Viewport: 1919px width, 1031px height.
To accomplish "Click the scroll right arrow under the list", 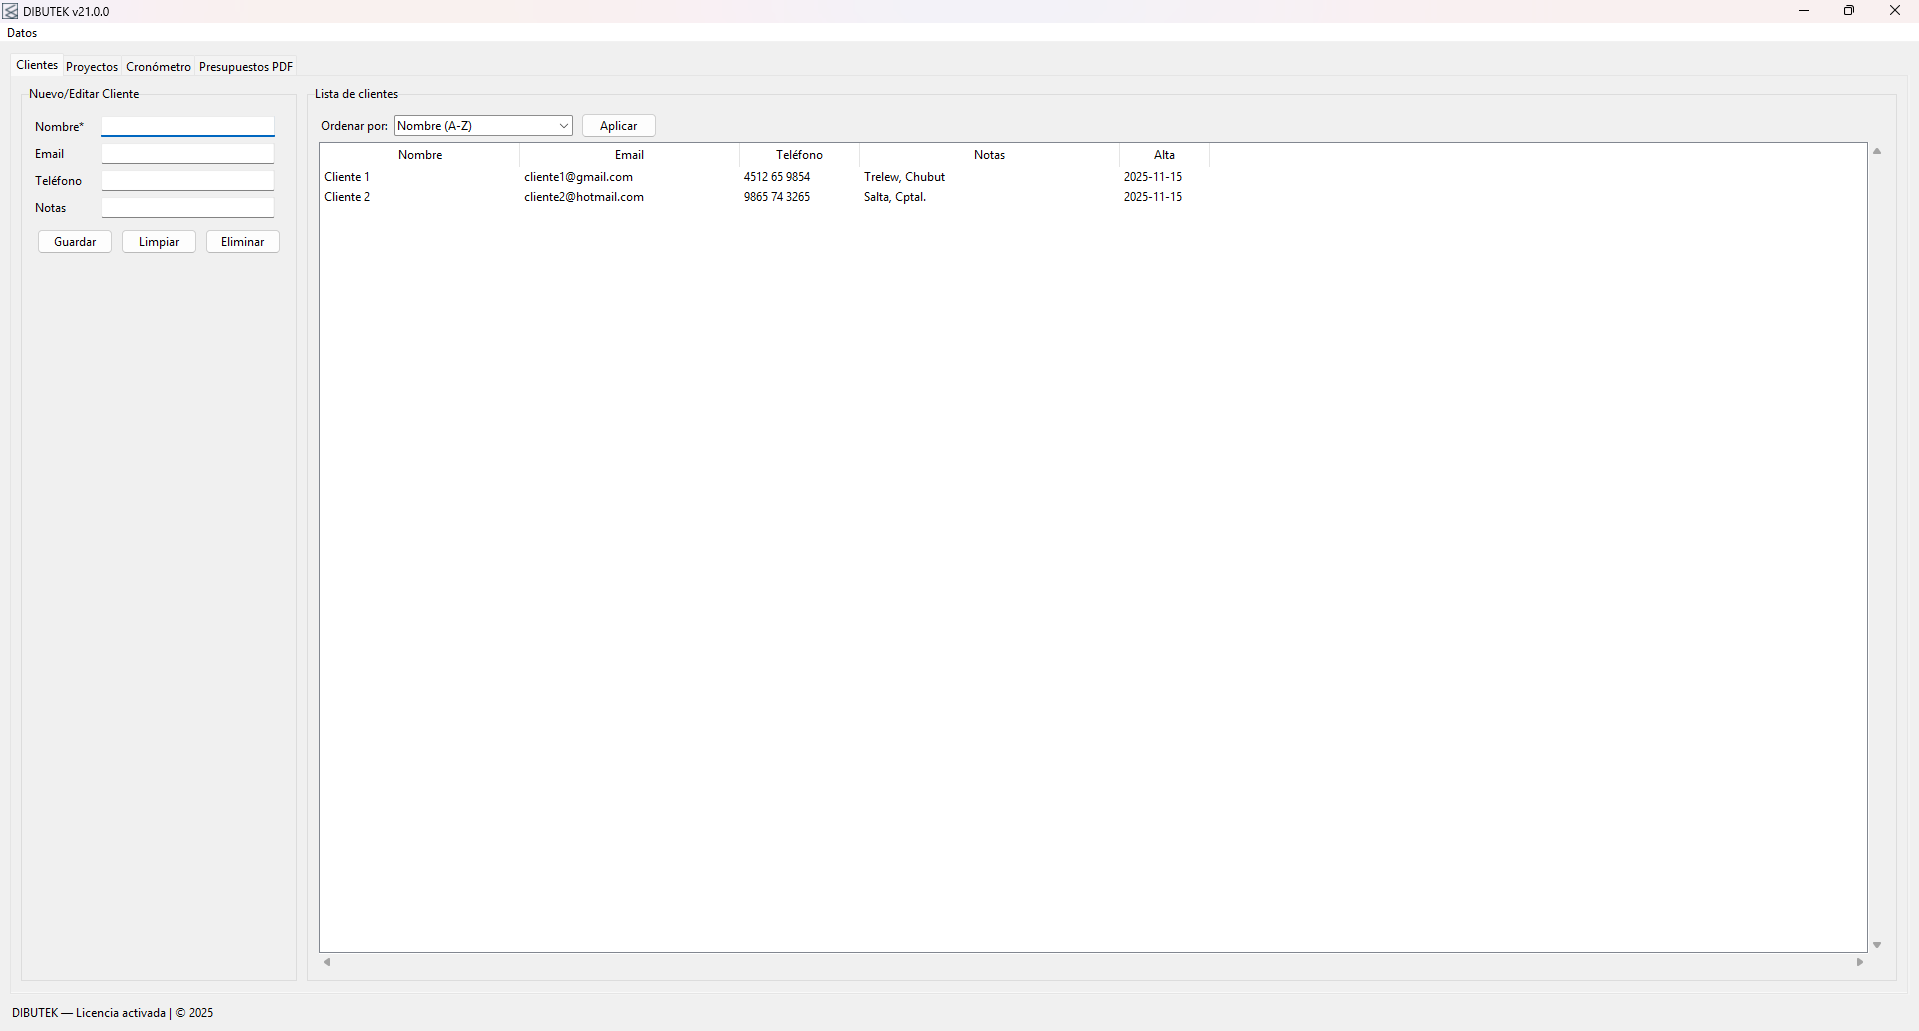I will click(x=1860, y=962).
